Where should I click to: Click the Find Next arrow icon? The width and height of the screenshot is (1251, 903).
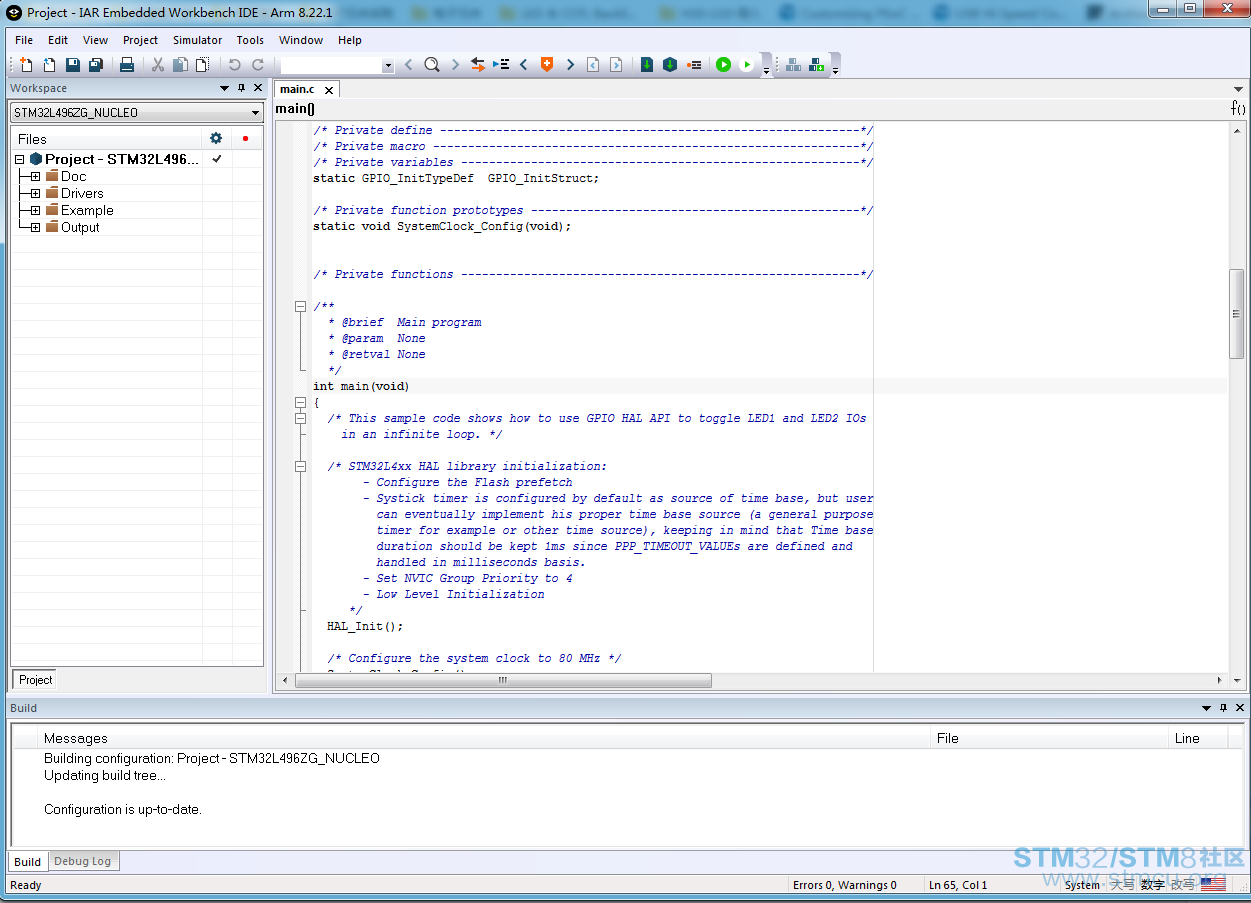(455, 65)
